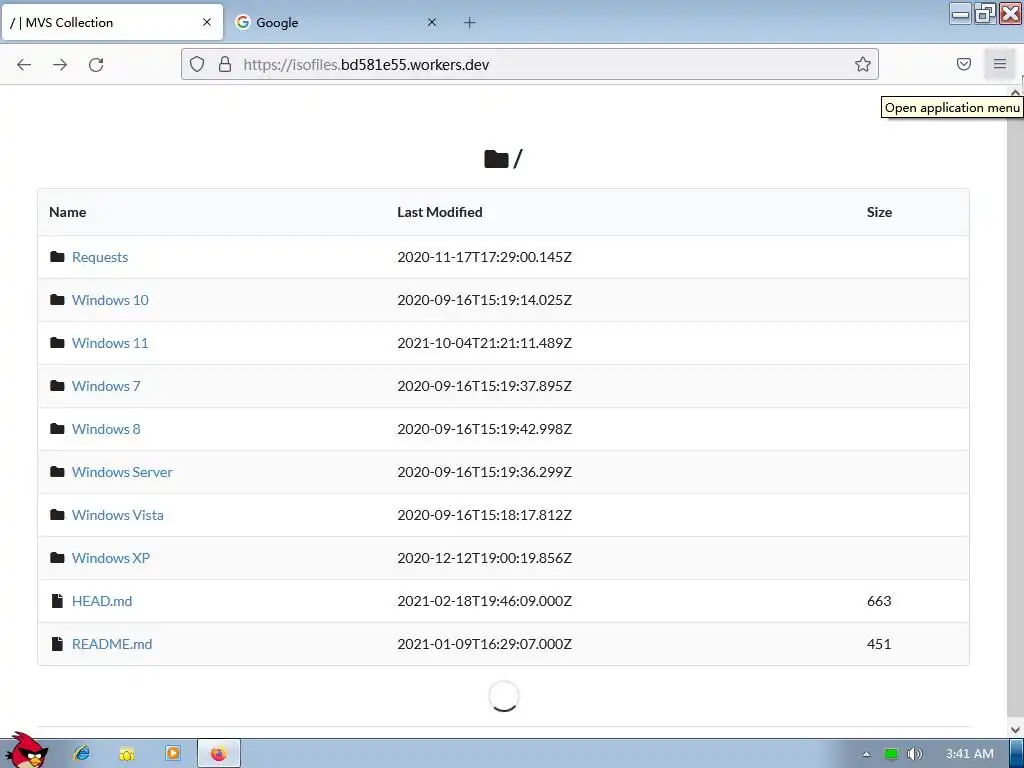
Task: Open the Windows 11 folder
Action: (110, 344)
